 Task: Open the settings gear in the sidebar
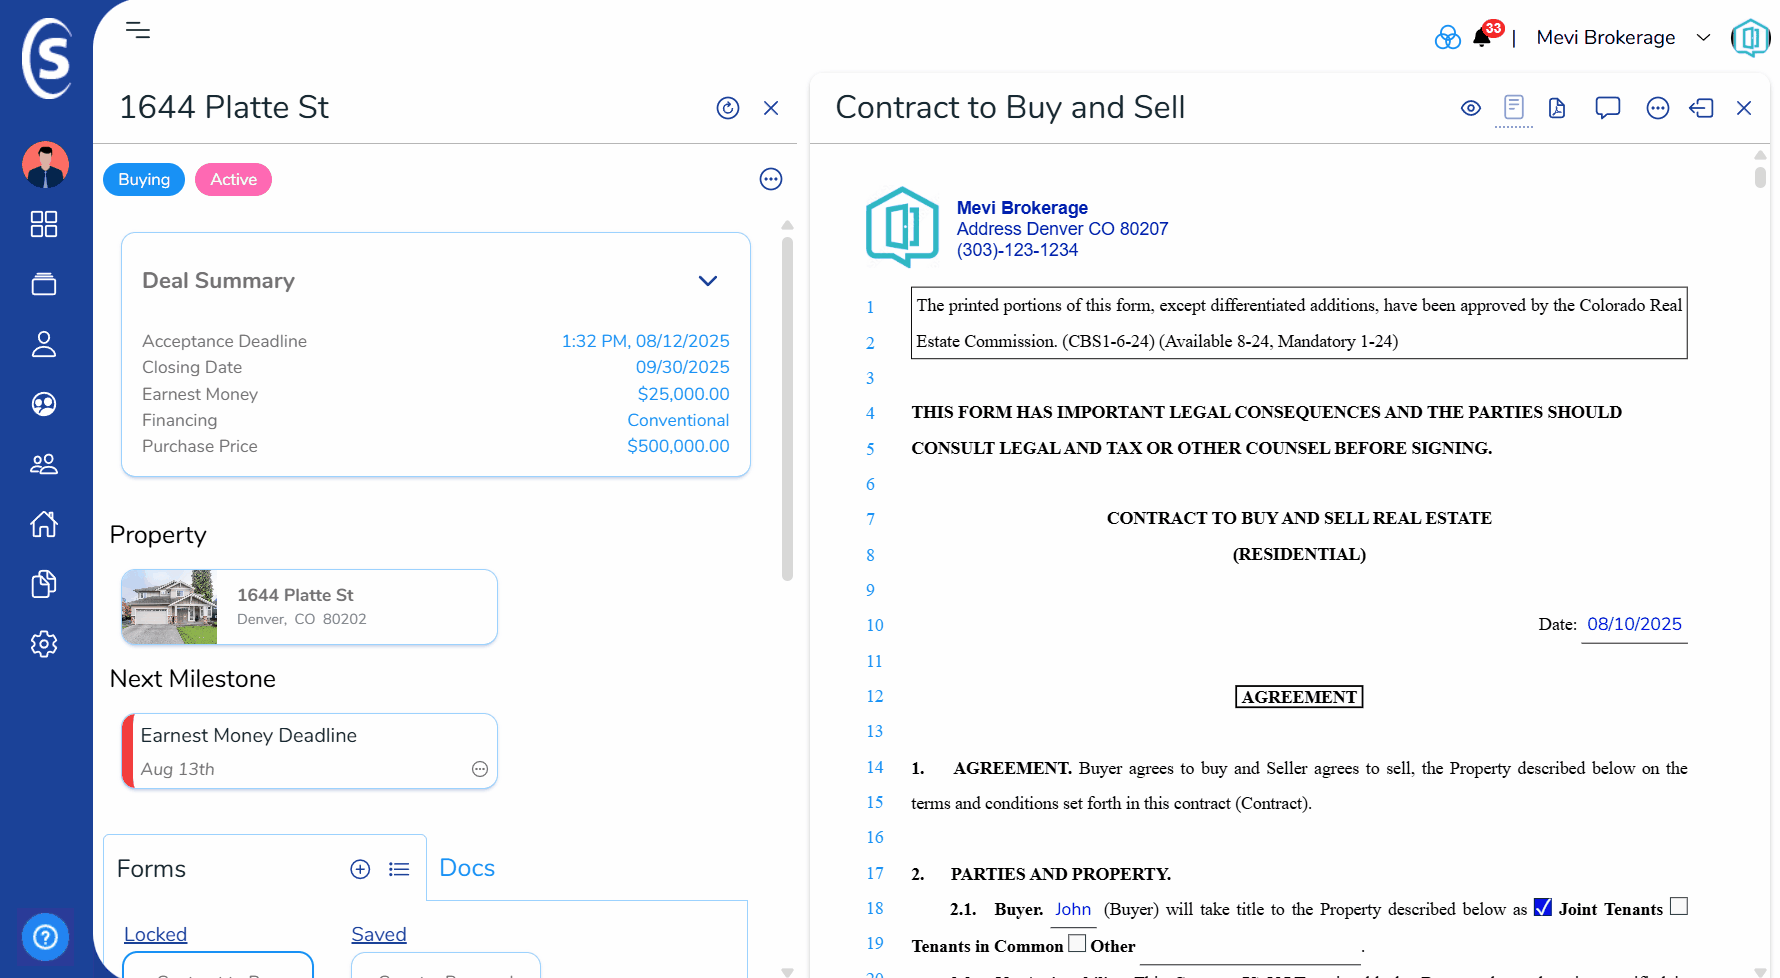44,644
